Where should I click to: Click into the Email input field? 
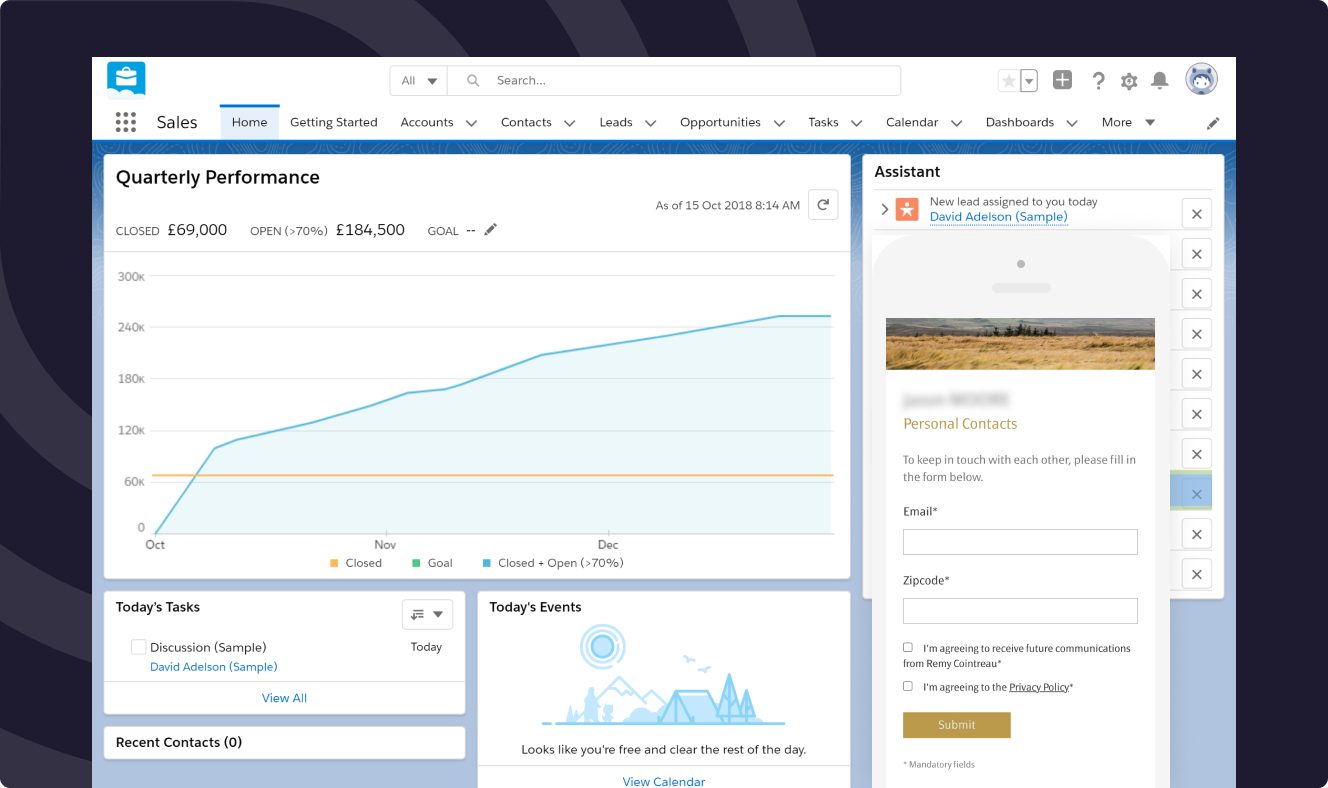1020,542
